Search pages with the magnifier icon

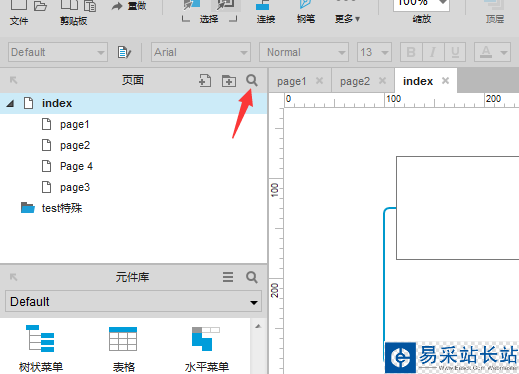tap(252, 80)
